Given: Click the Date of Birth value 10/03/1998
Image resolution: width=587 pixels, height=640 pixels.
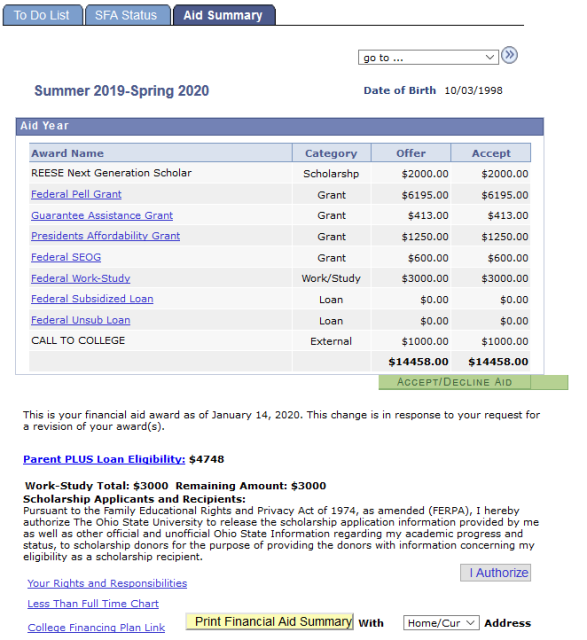Looking at the screenshot, I should coord(474,91).
